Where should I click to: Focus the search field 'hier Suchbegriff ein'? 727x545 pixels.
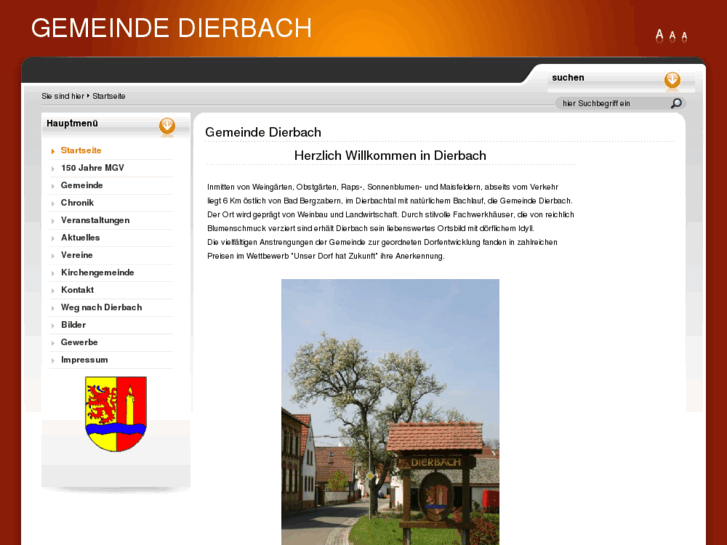tap(614, 103)
